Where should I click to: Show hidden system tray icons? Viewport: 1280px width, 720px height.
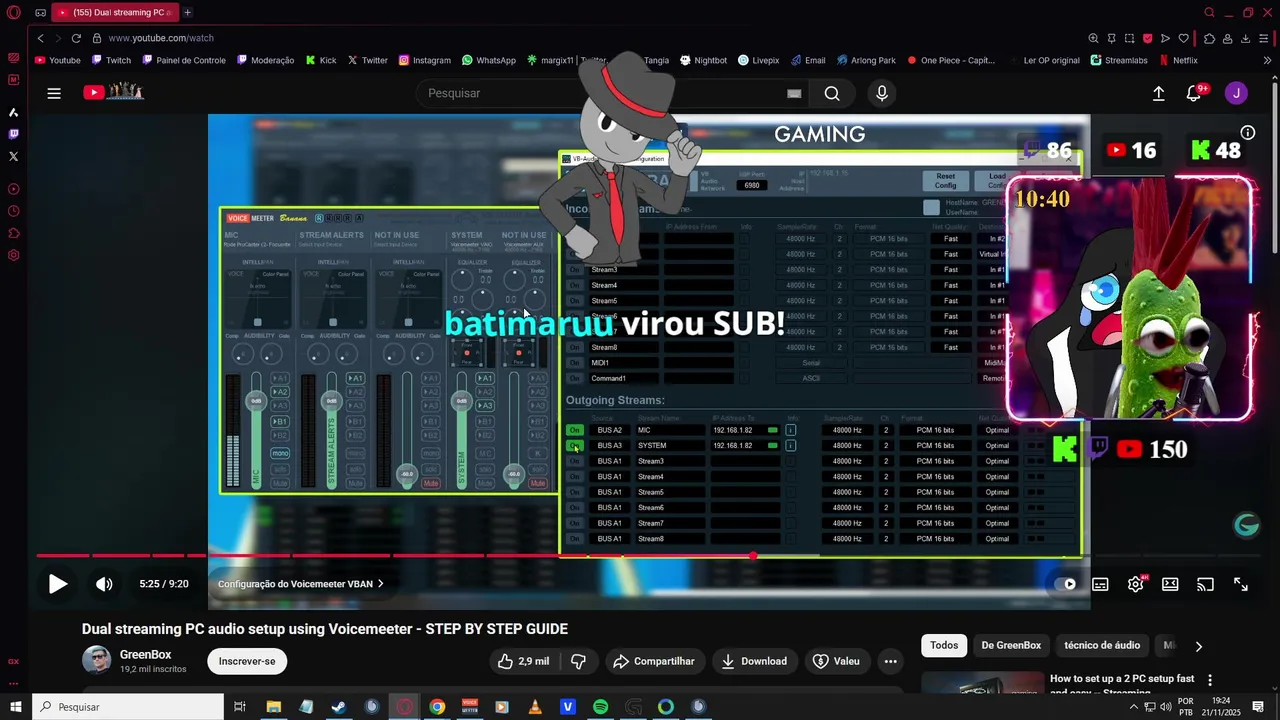[x=1133, y=707]
